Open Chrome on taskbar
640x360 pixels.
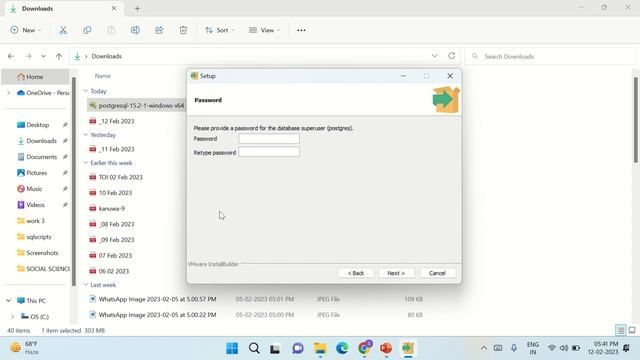pos(364,348)
